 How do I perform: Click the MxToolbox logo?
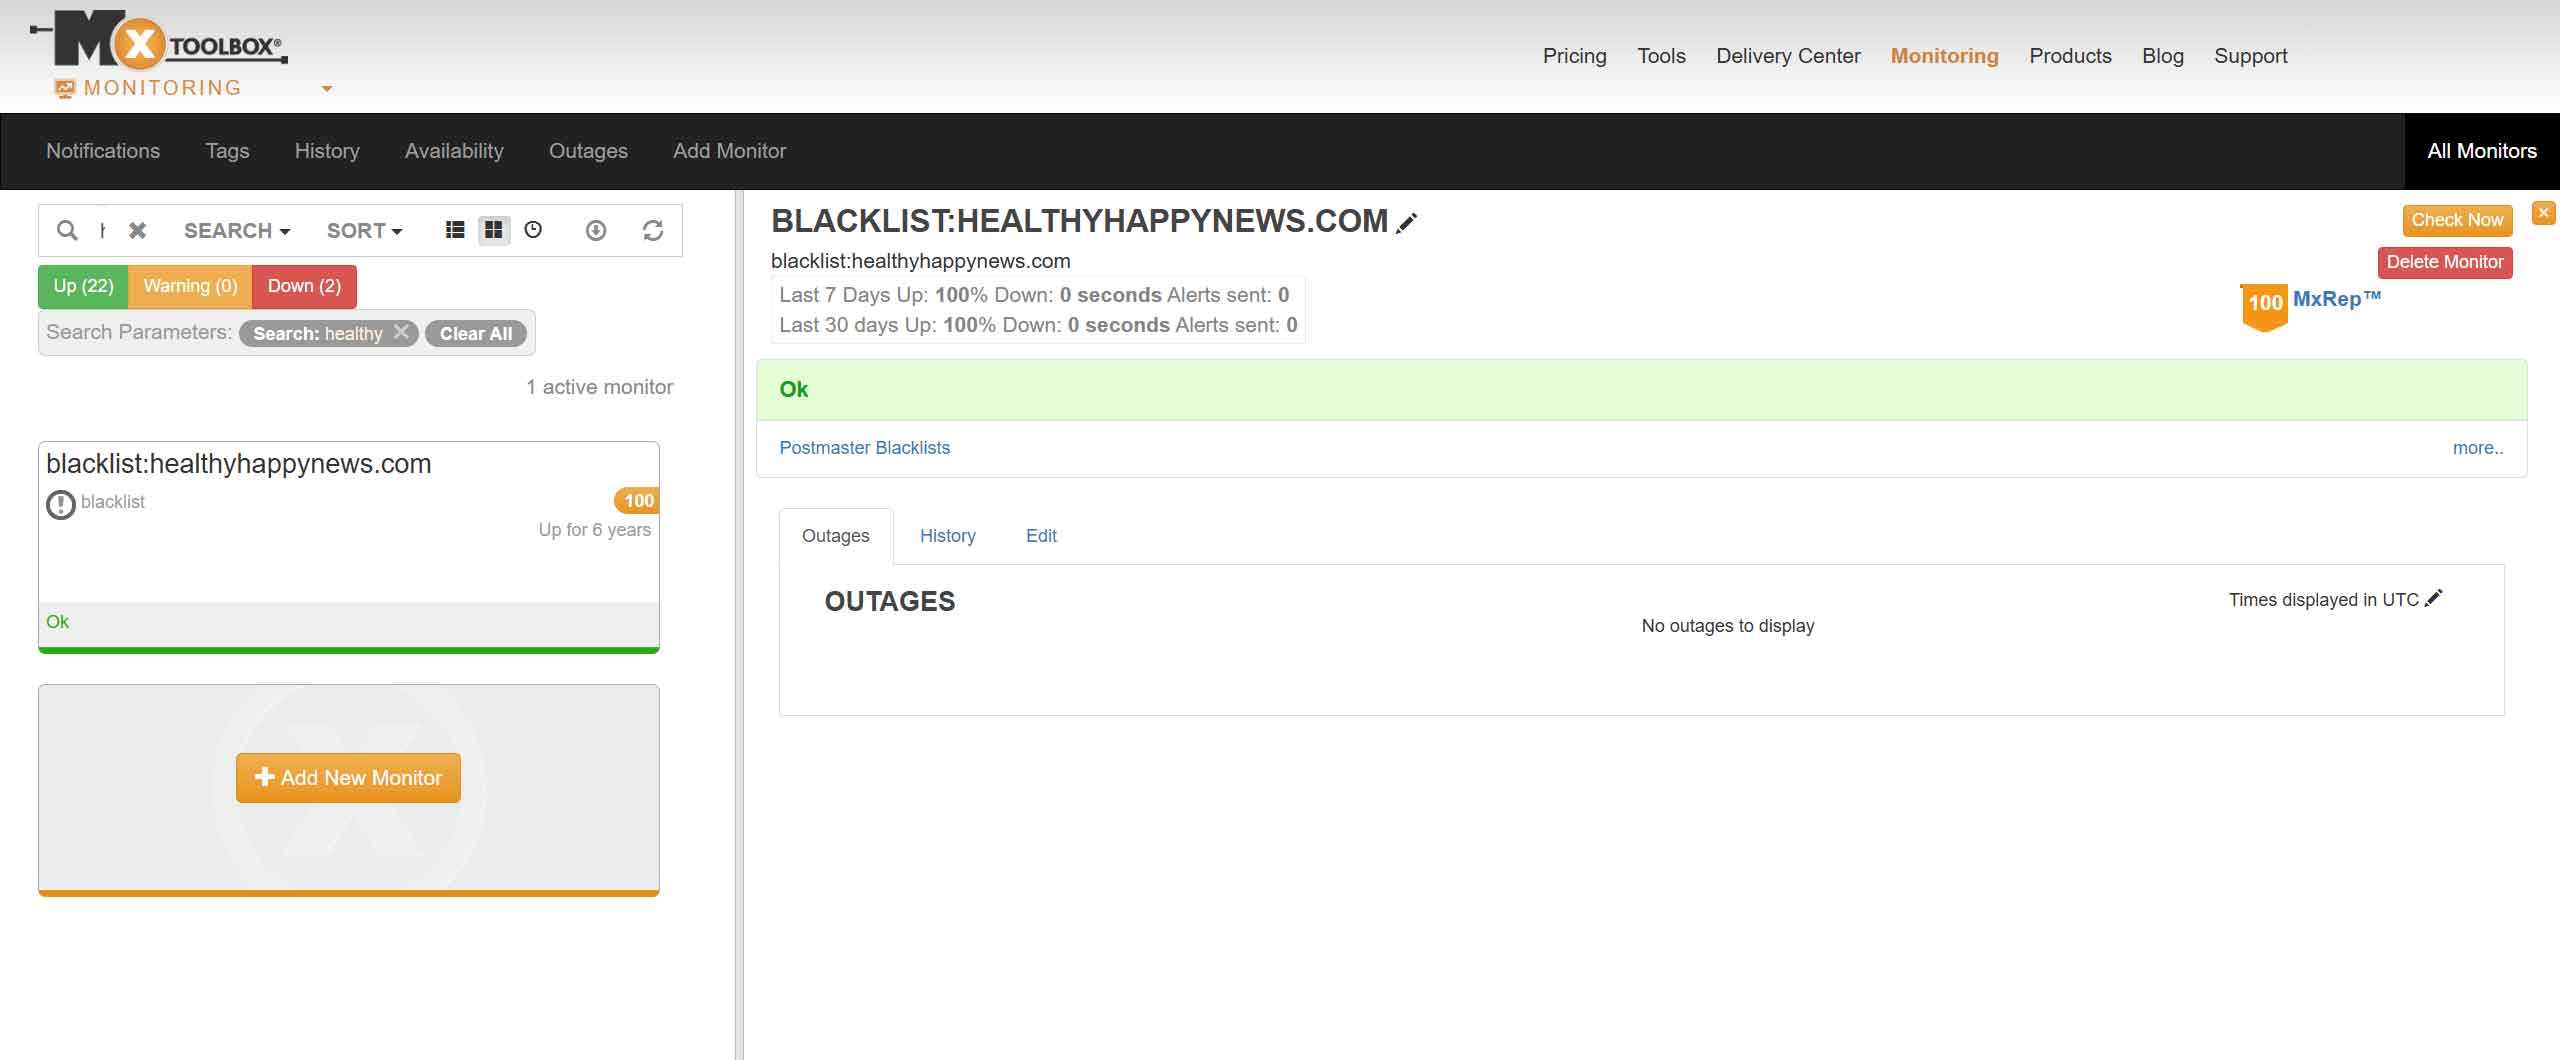click(x=160, y=40)
